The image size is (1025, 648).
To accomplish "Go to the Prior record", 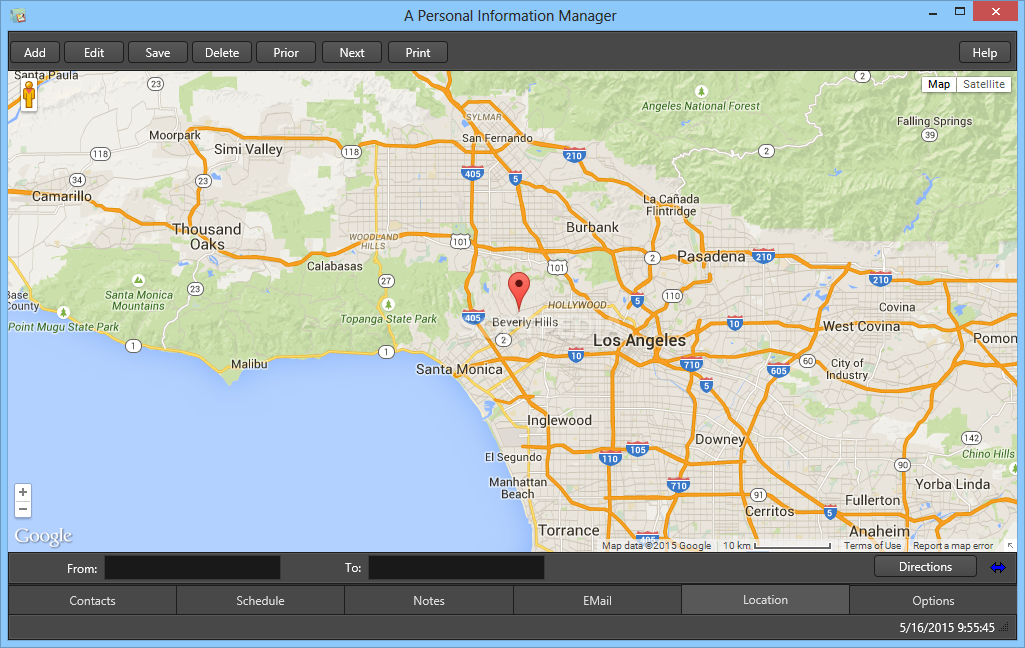I will click(x=286, y=52).
